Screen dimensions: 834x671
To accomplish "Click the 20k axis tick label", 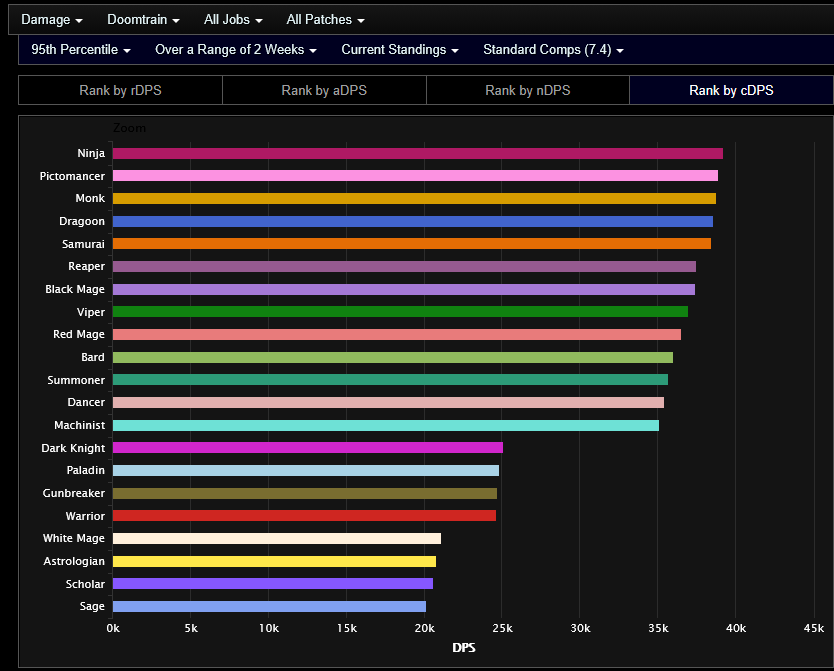I will [x=424, y=628].
